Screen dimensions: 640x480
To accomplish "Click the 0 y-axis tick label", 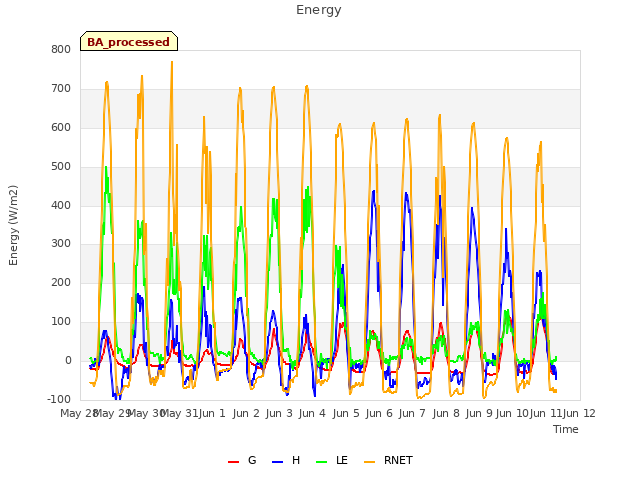I will [x=68, y=361].
